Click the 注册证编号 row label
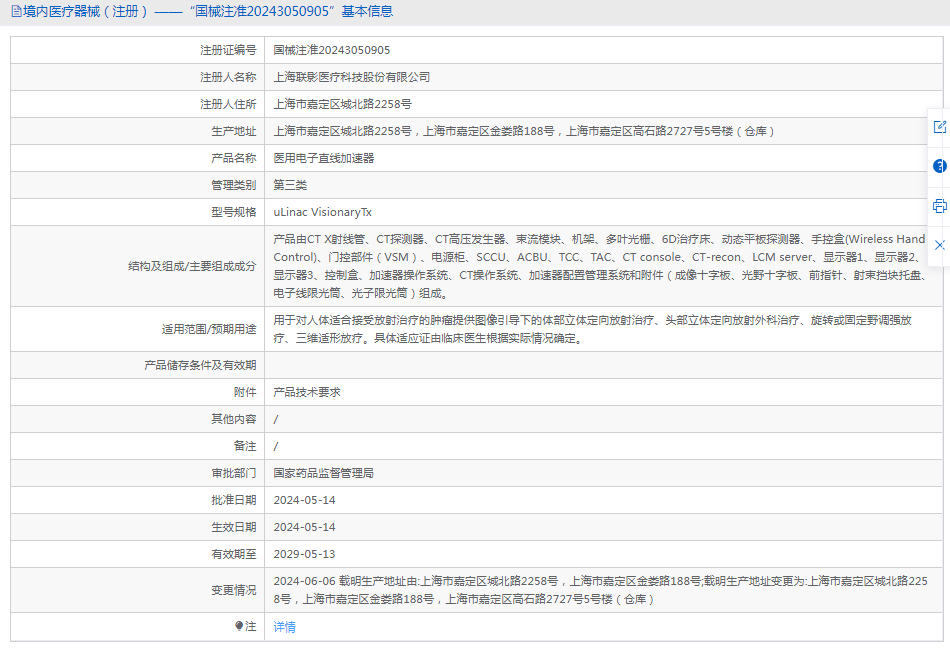 point(228,50)
